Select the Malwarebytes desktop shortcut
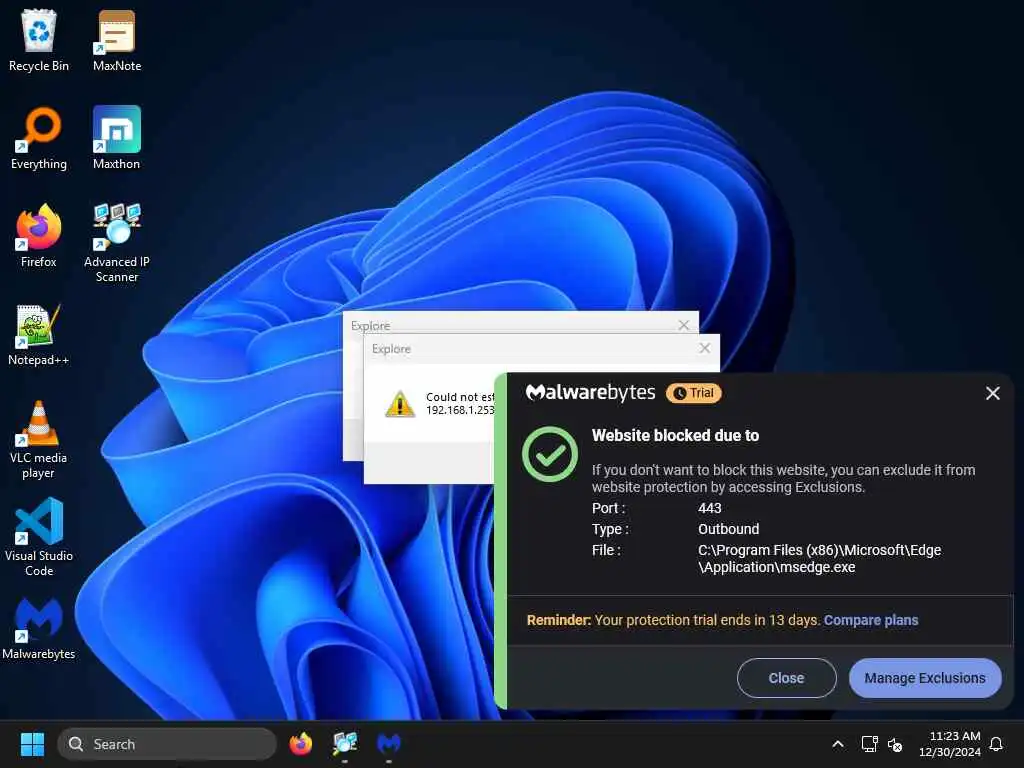Screen dimensions: 1024x768 [x=39, y=628]
